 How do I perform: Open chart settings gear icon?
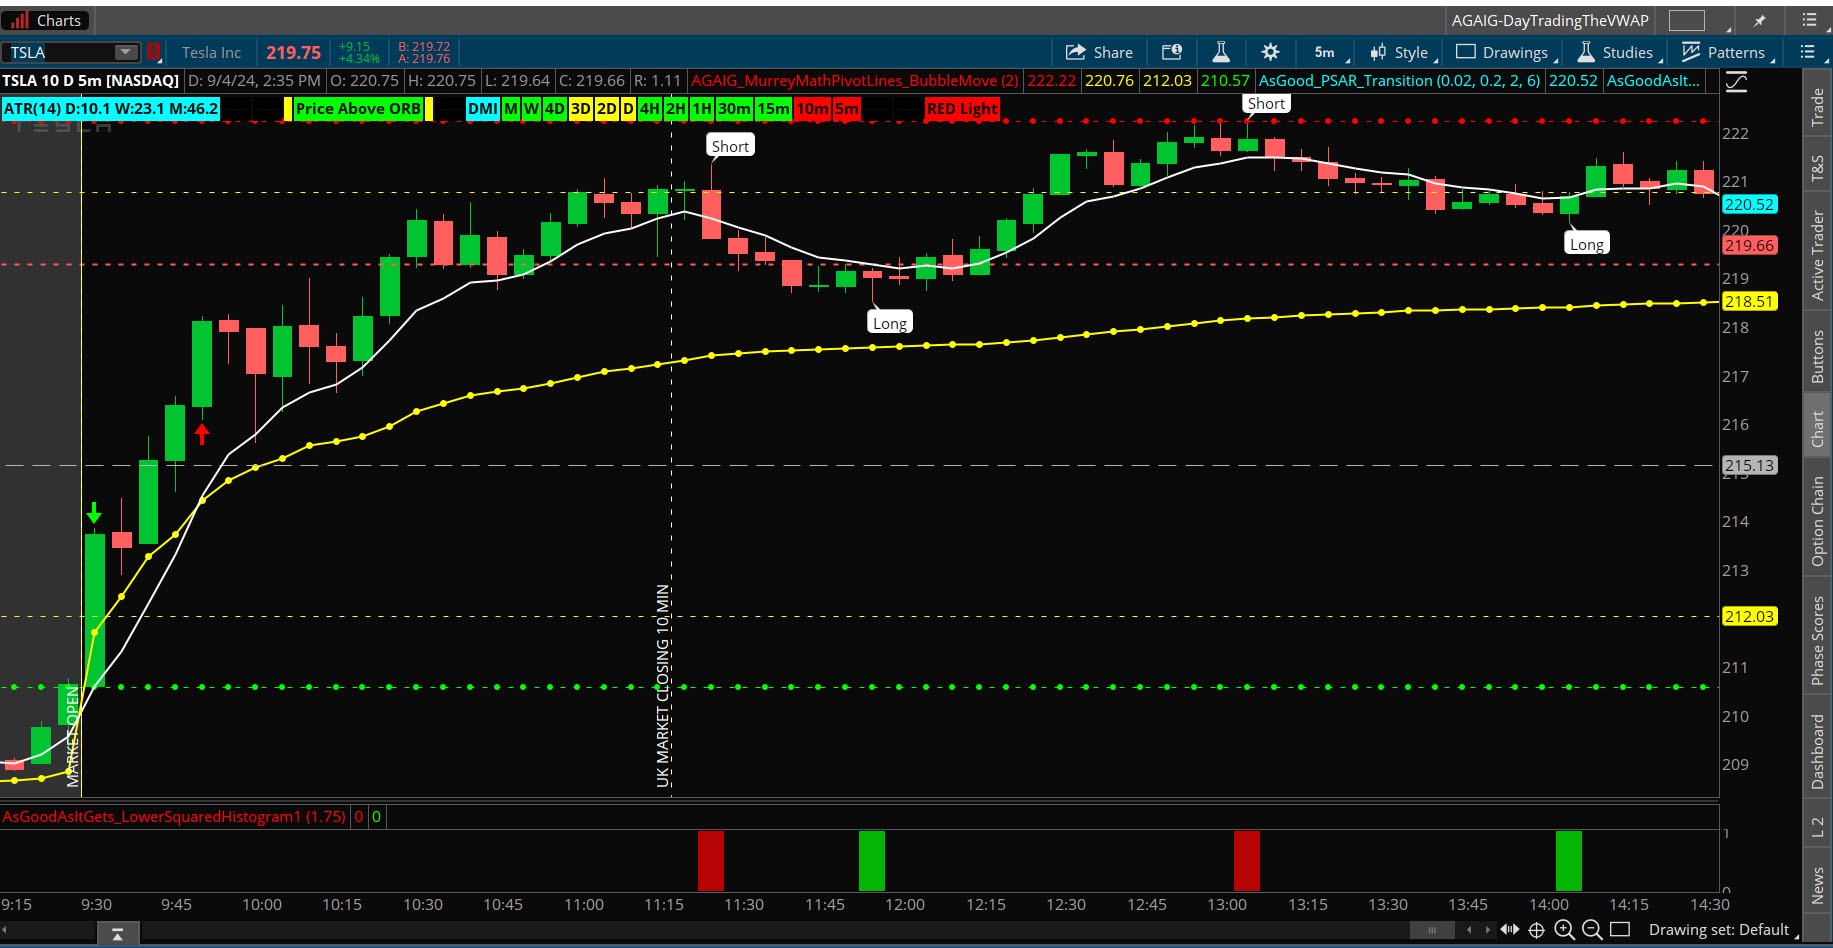1270,52
